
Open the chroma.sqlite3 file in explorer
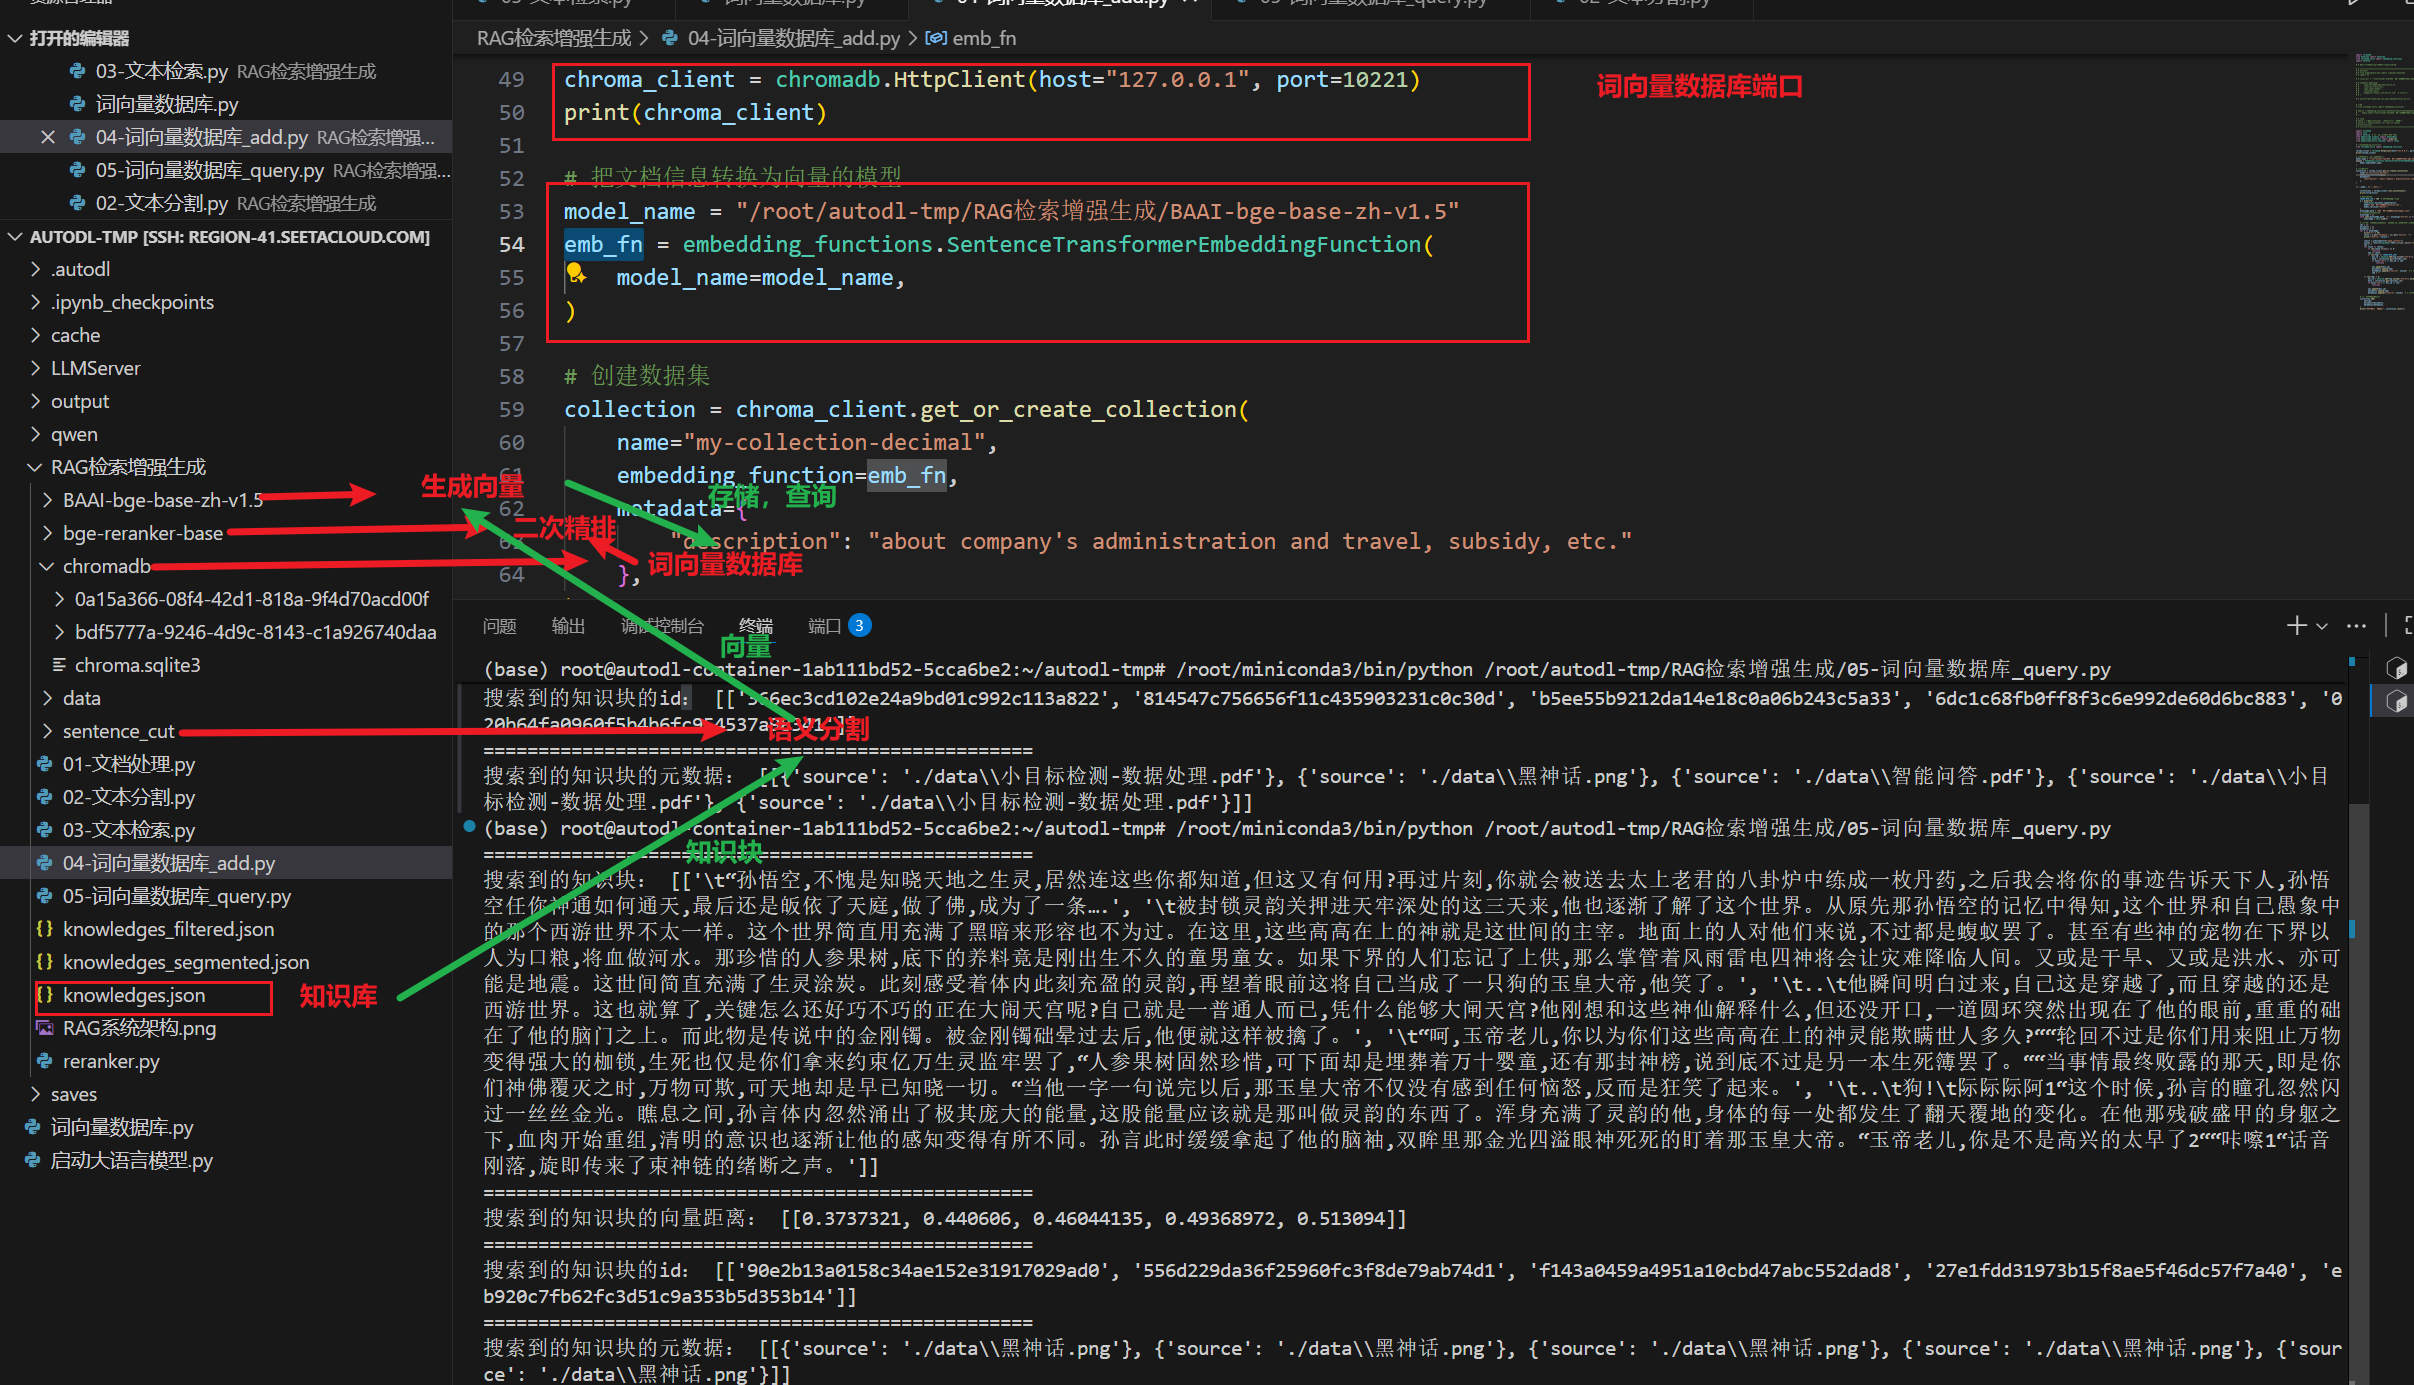coord(137,665)
